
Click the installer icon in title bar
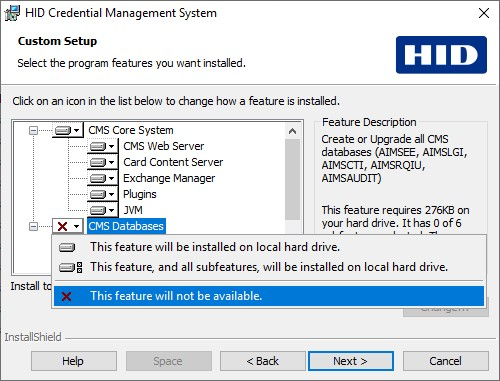coord(12,13)
